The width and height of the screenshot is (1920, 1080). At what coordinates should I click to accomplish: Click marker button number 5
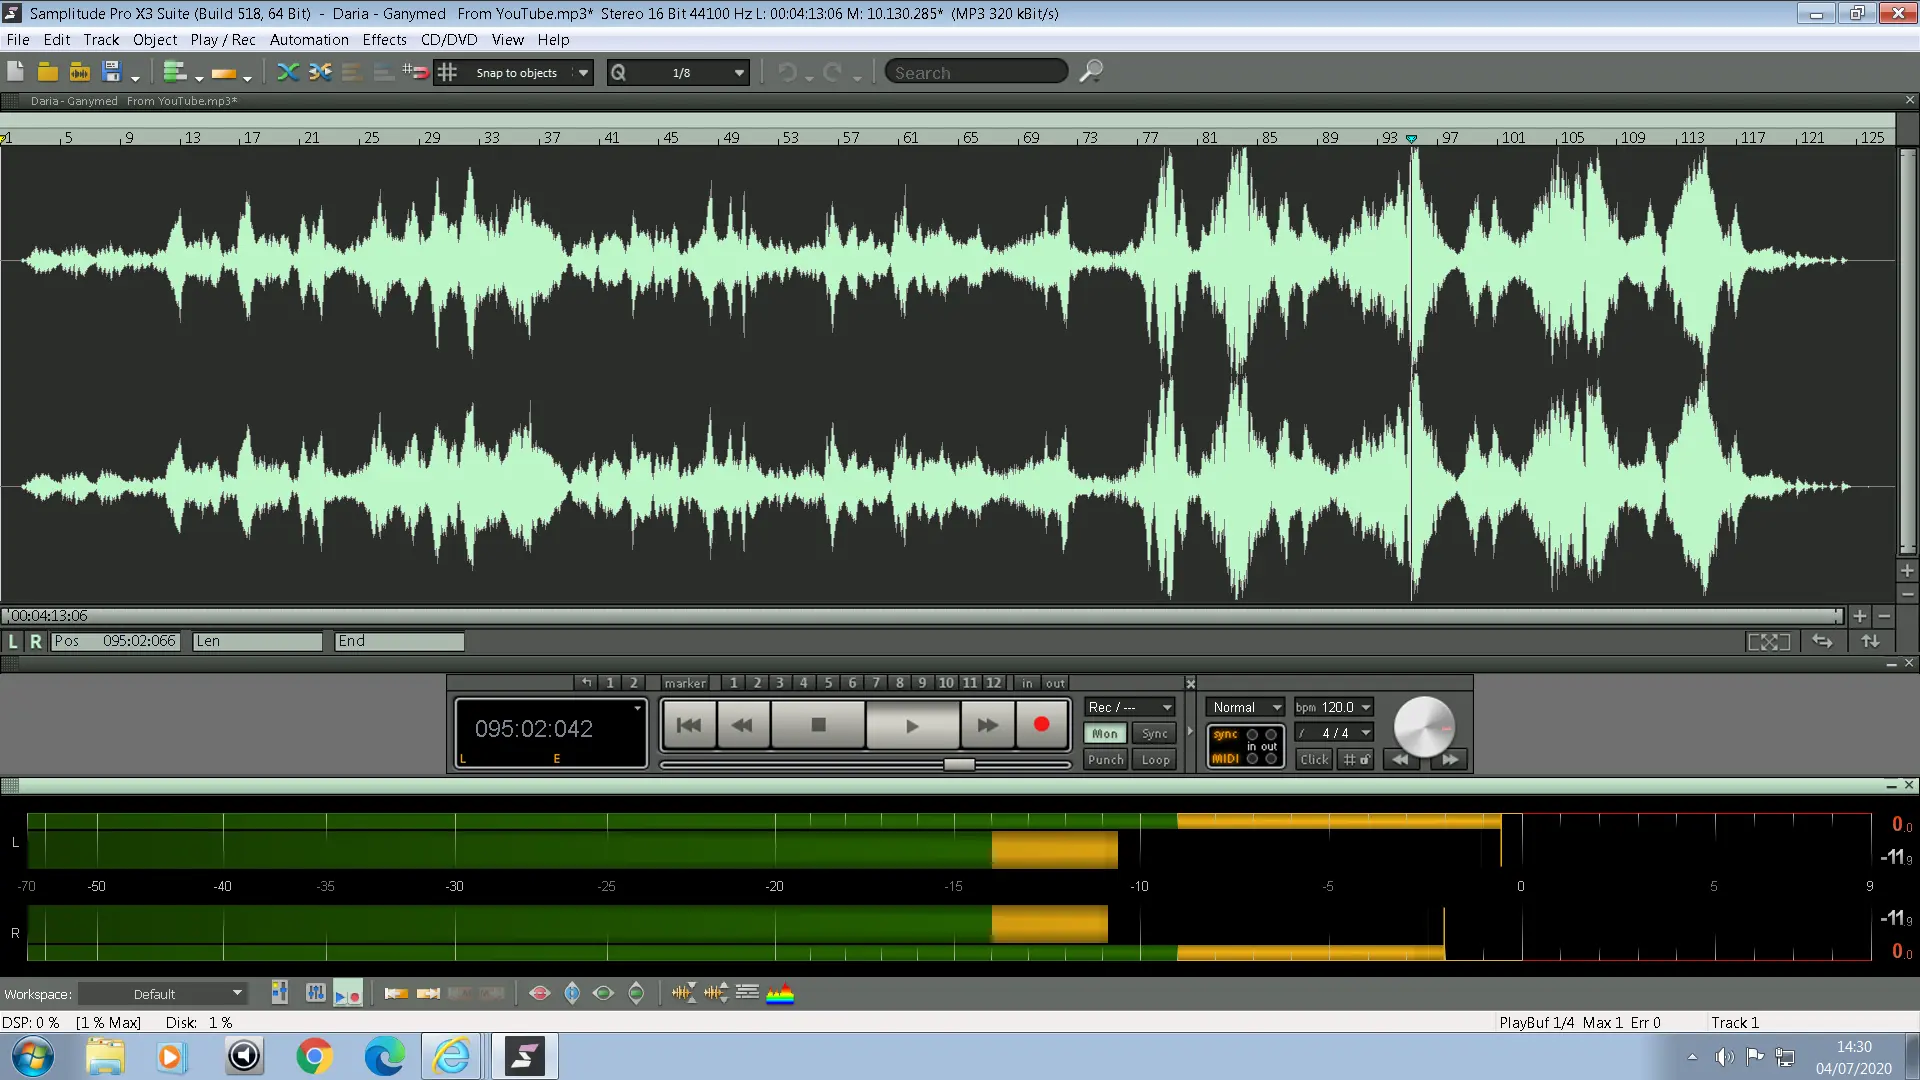828,683
